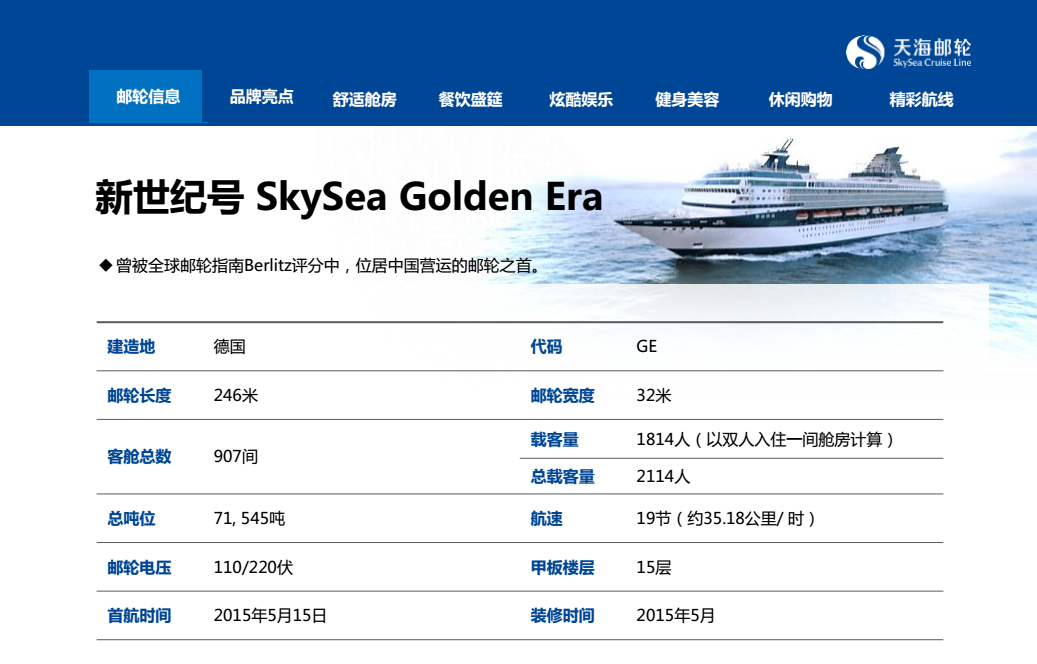
Task: Click the title 新世纪号 SkySea Golden Era
Action: [349, 197]
